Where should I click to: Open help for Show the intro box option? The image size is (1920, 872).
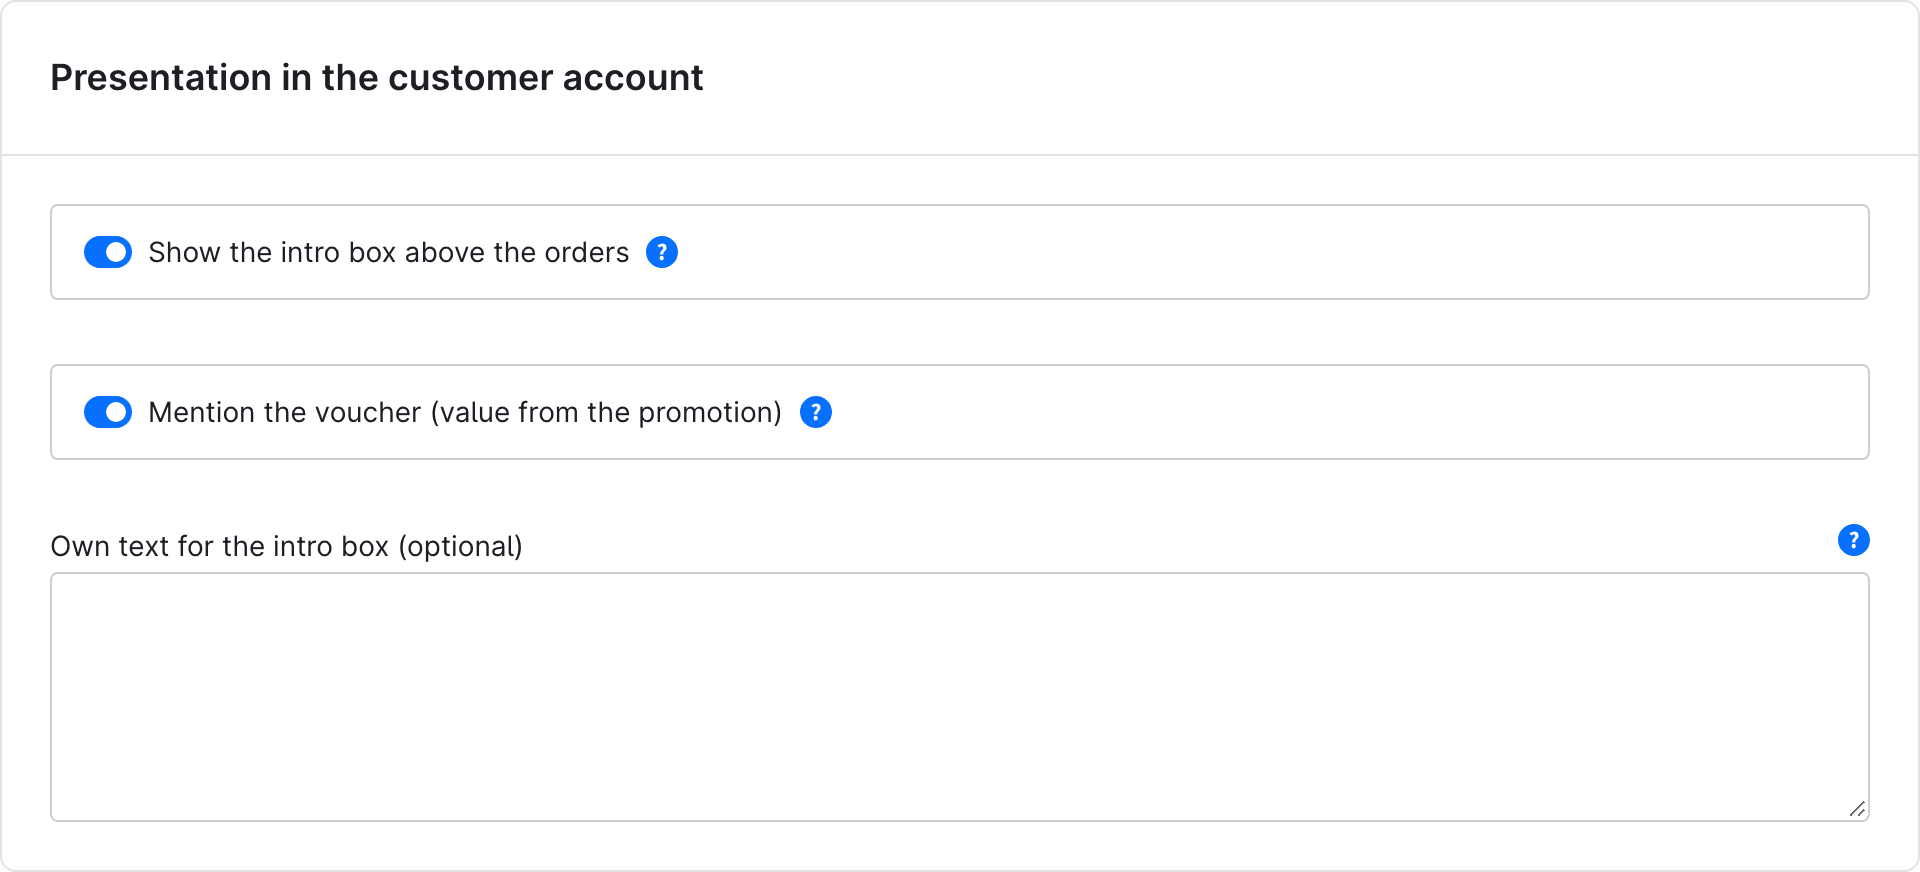coord(662,252)
